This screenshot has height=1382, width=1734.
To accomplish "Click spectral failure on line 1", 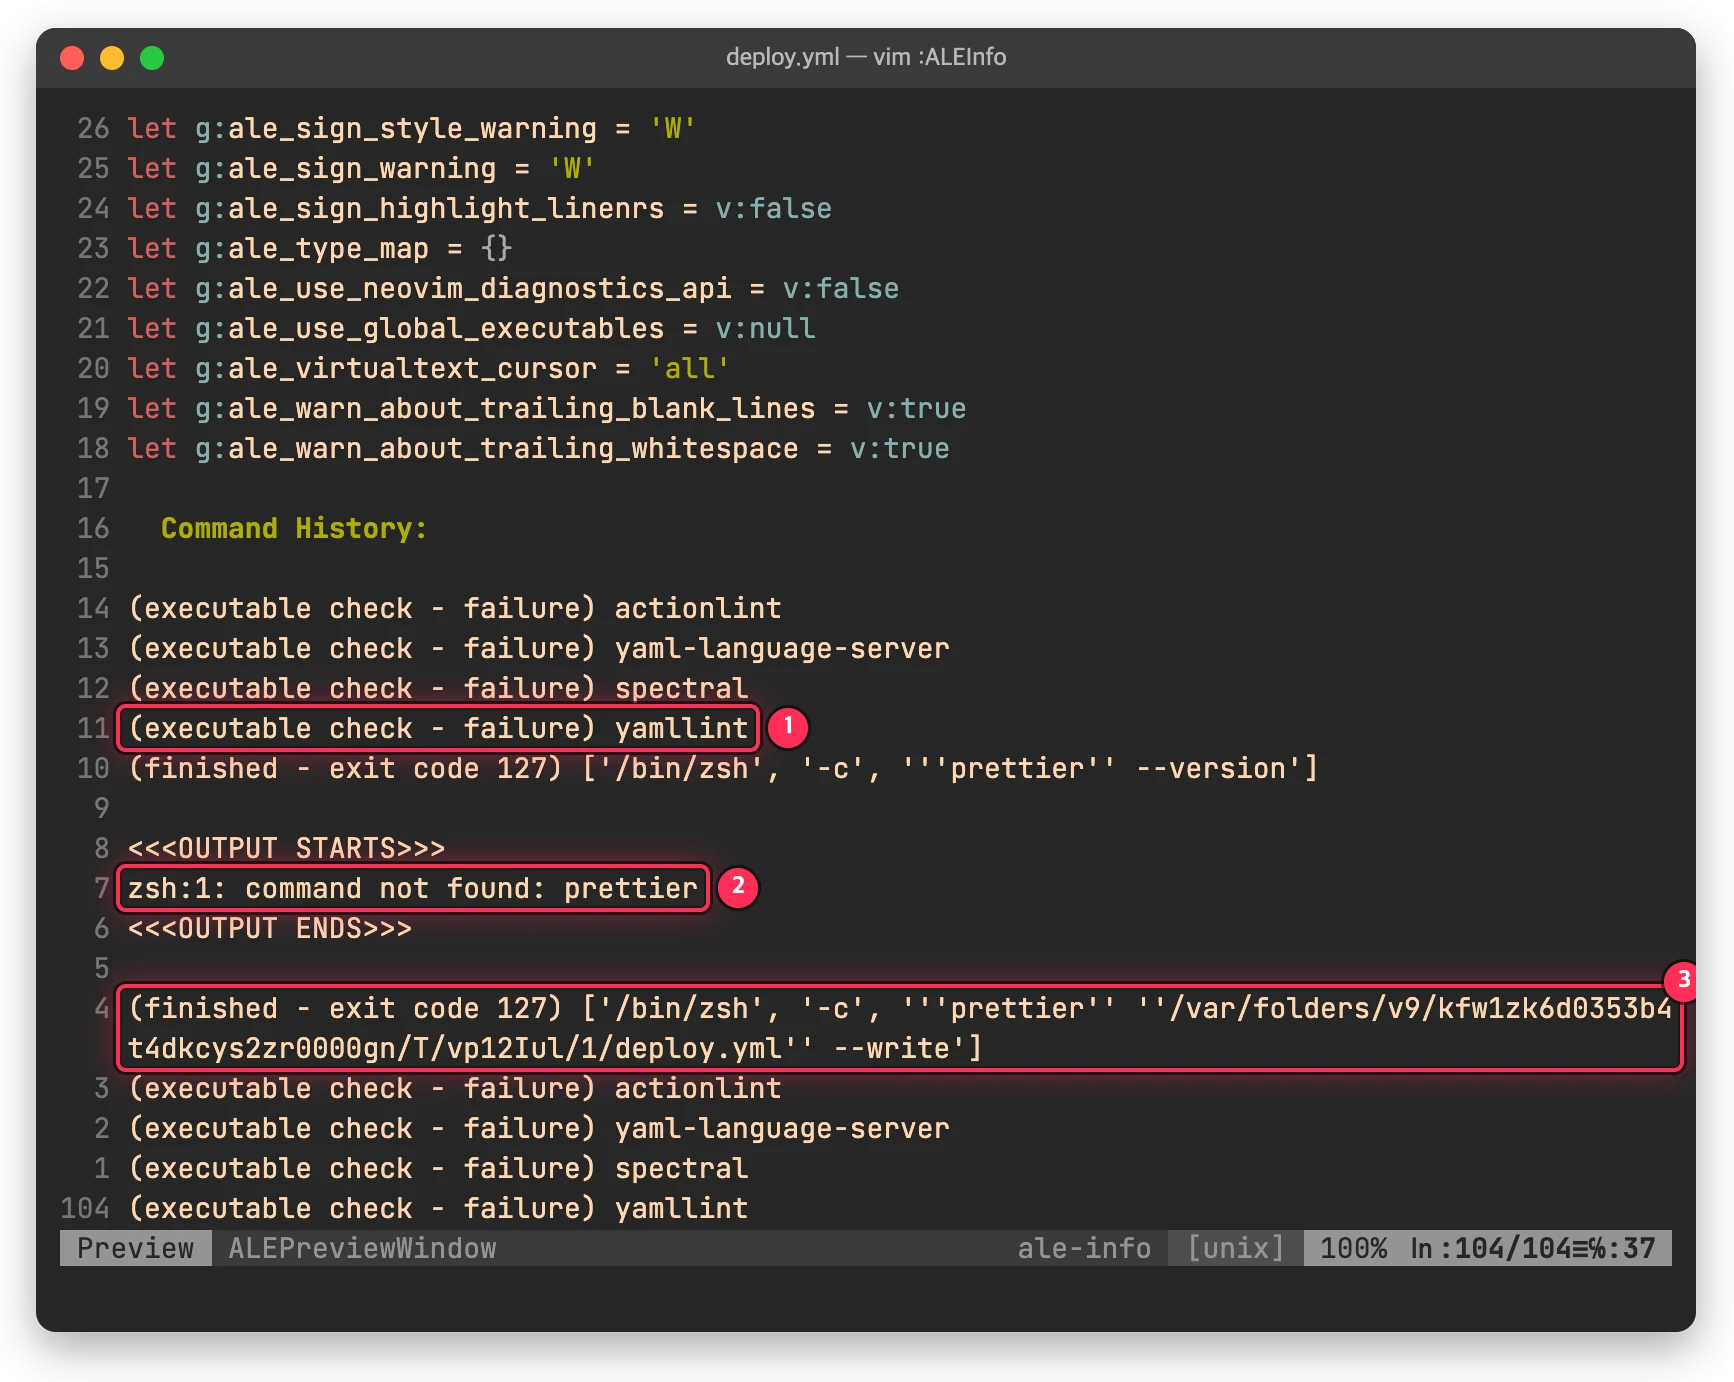I will pyautogui.click(x=438, y=1168).
